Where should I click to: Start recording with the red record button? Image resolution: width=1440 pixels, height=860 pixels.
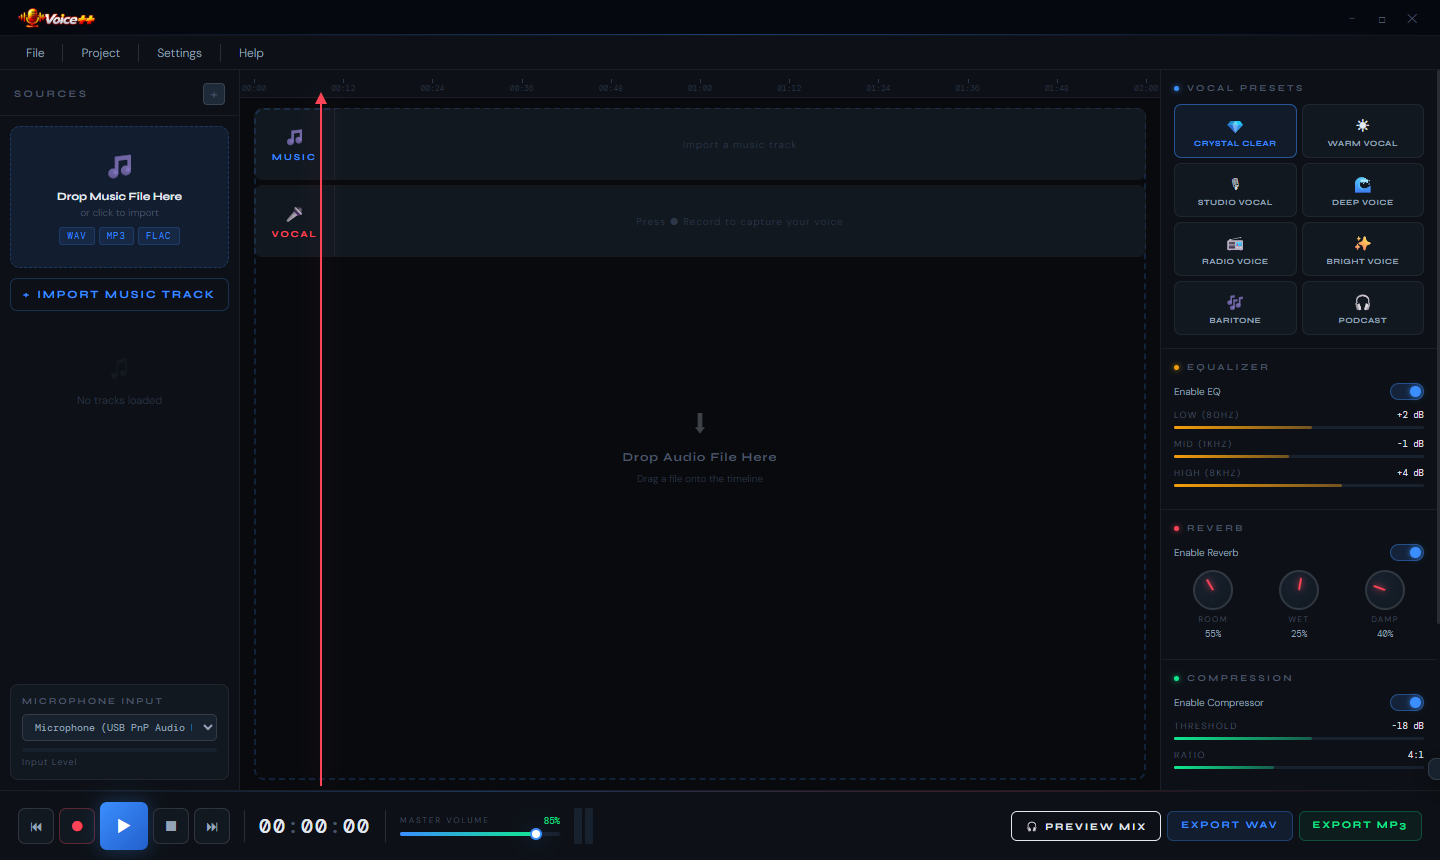[77, 826]
